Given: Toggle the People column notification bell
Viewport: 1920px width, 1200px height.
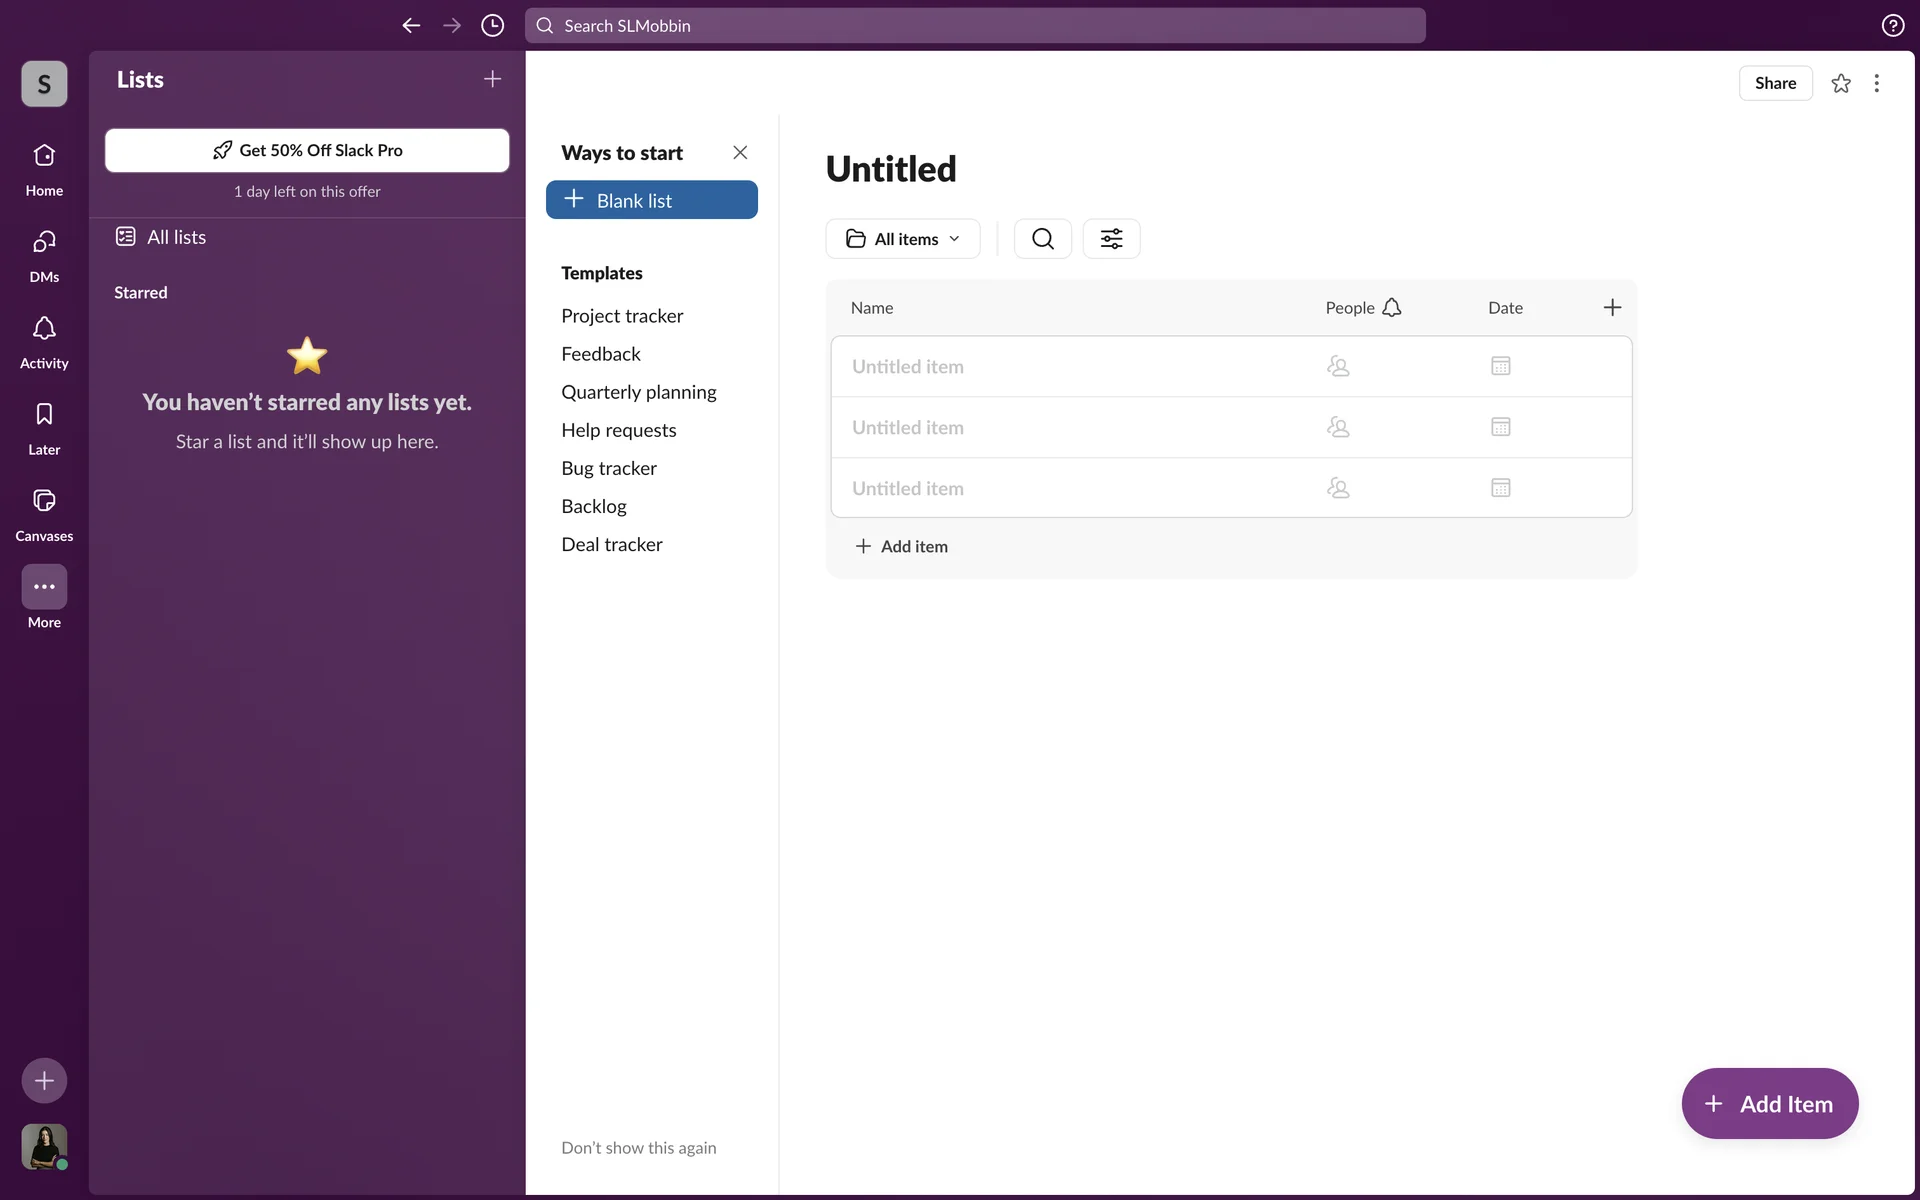Looking at the screenshot, I should click(1391, 307).
